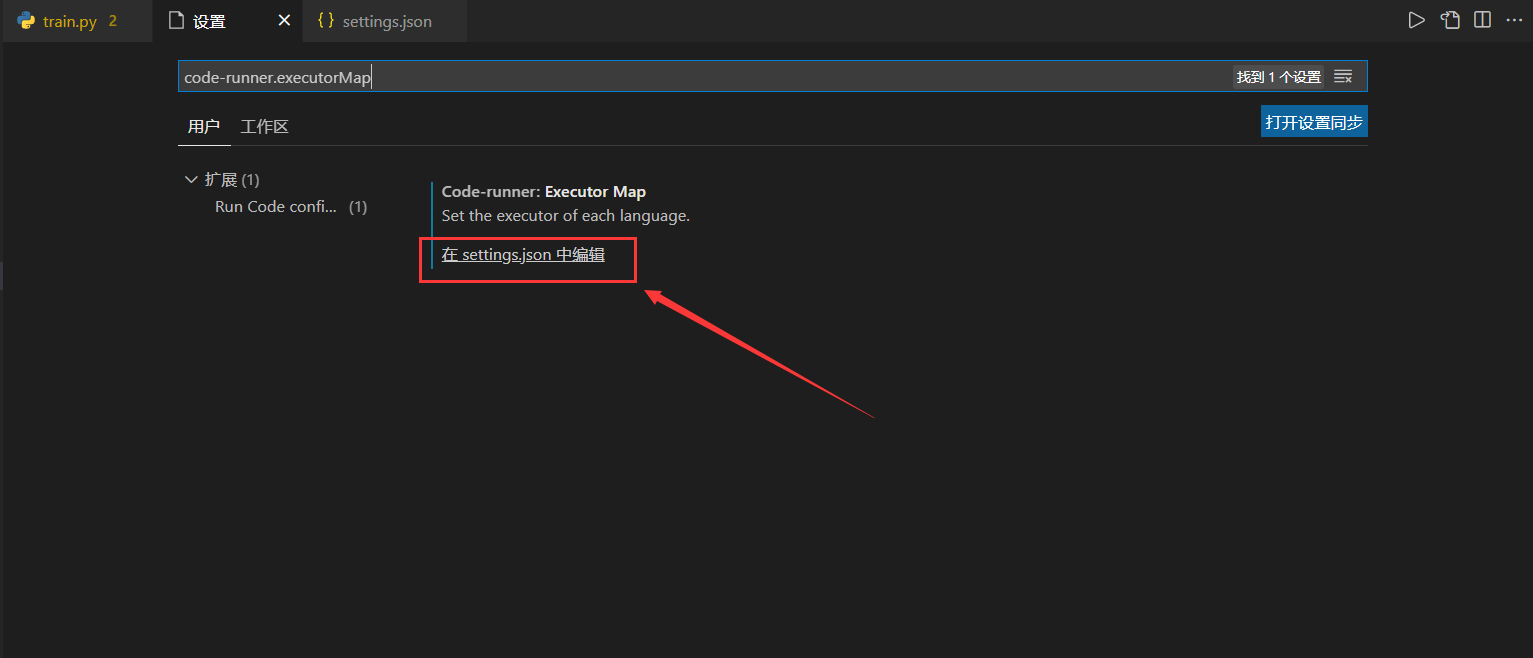Collapse the 扩展 (1) tree section
The width and height of the screenshot is (1533, 658).
coord(191,178)
